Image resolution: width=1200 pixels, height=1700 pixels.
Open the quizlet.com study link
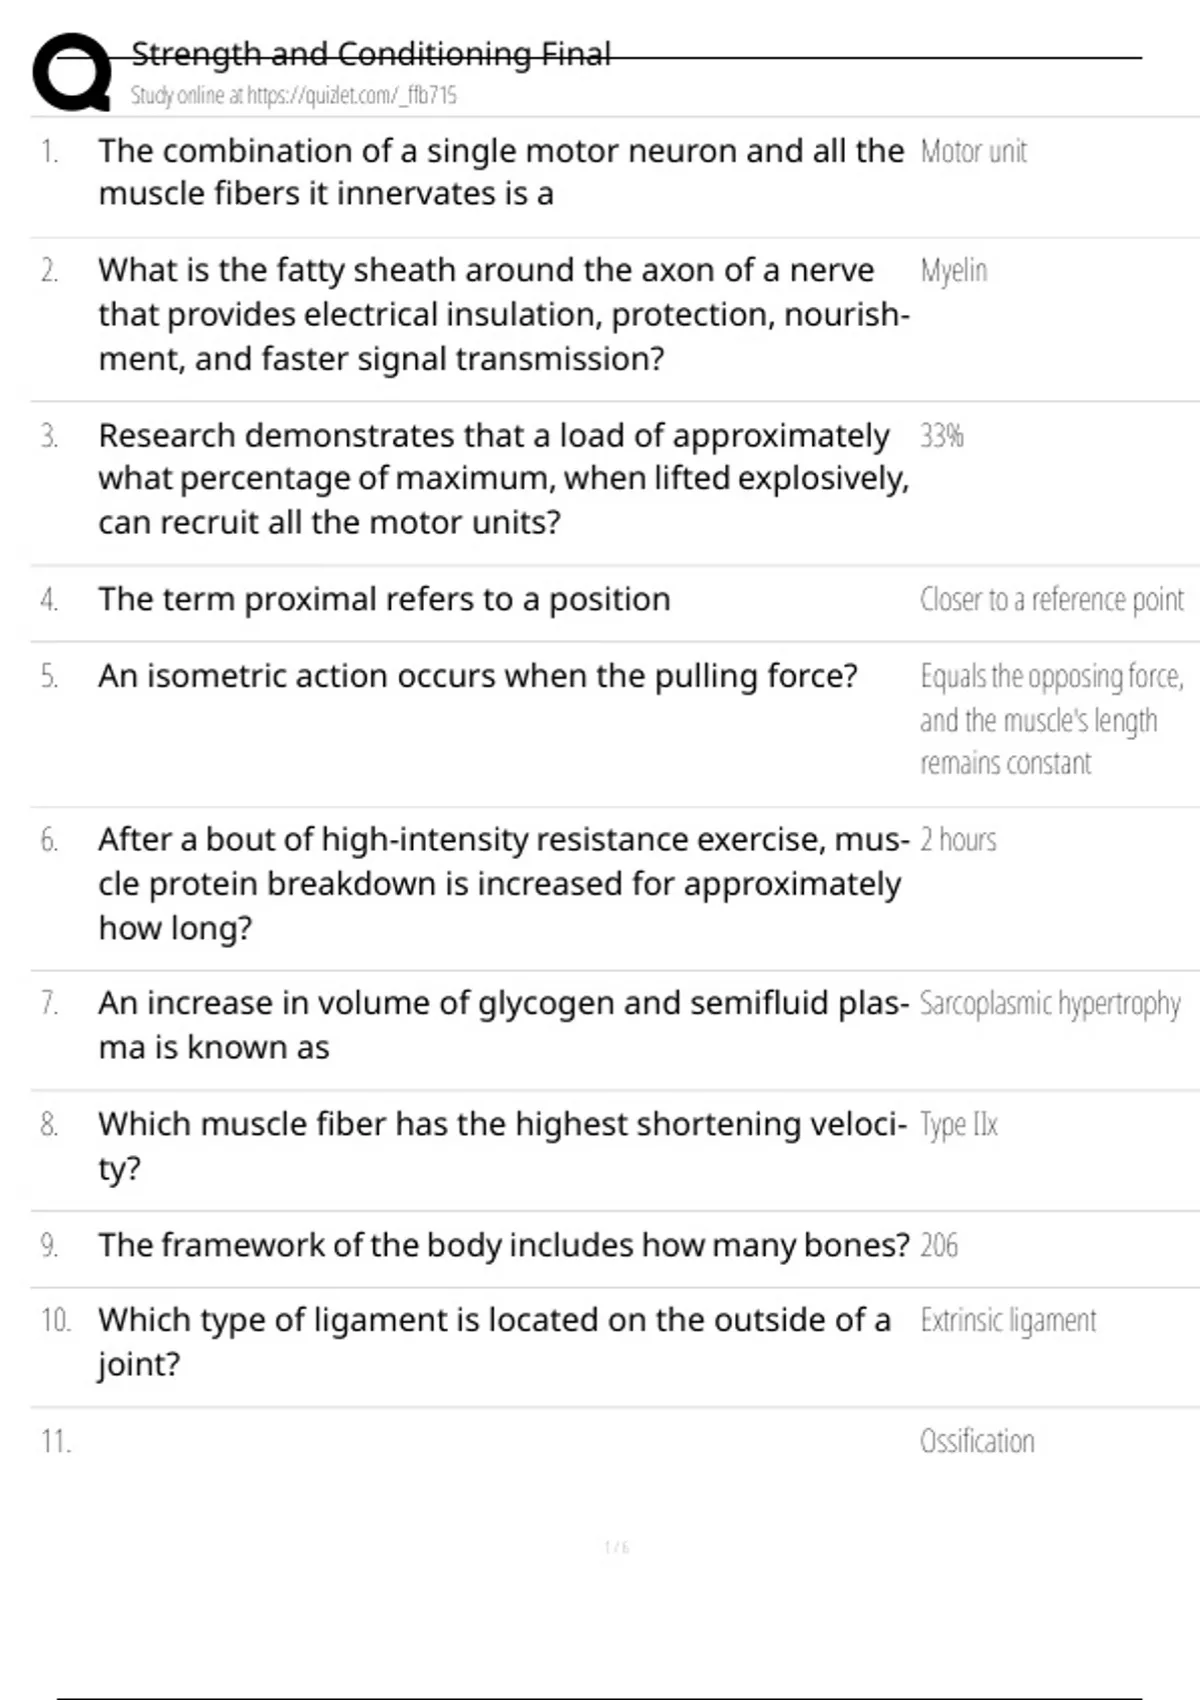pyautogui.click(x=293, y=96)
